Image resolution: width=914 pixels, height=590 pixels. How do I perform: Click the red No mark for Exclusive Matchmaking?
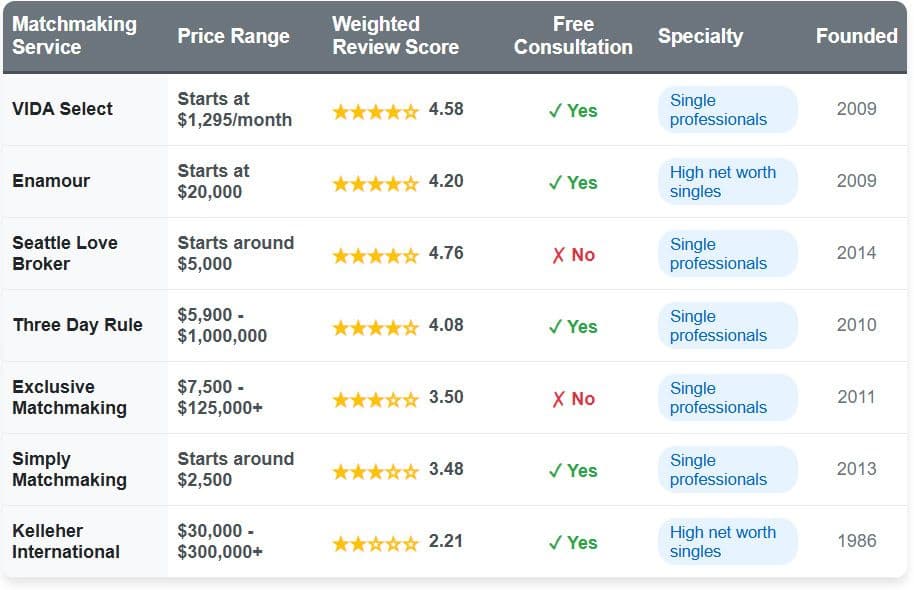coord(573,399)
